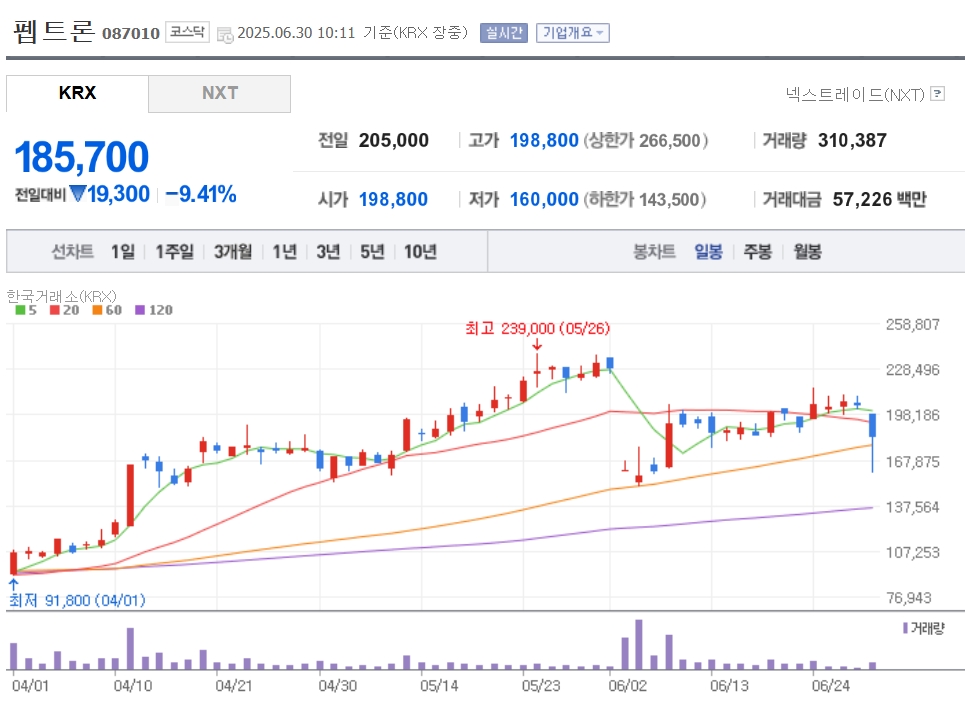
Task: Switch to 주봉 weekly candle chart
Action: pos(758,252)
